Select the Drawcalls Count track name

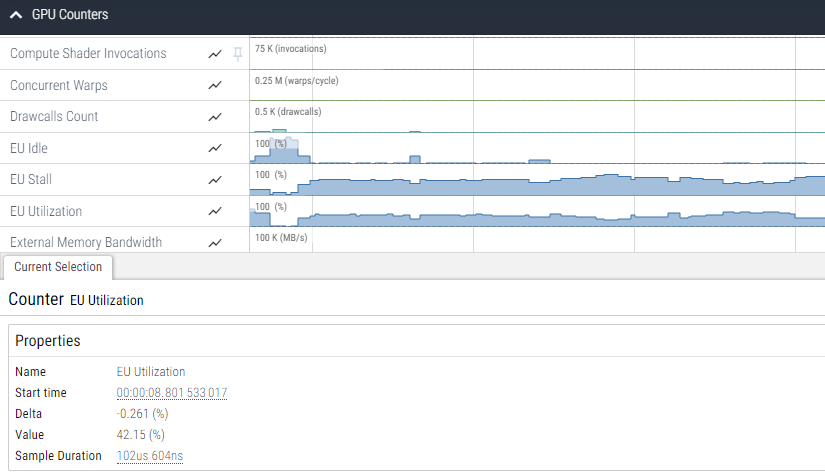coord(54,116)
